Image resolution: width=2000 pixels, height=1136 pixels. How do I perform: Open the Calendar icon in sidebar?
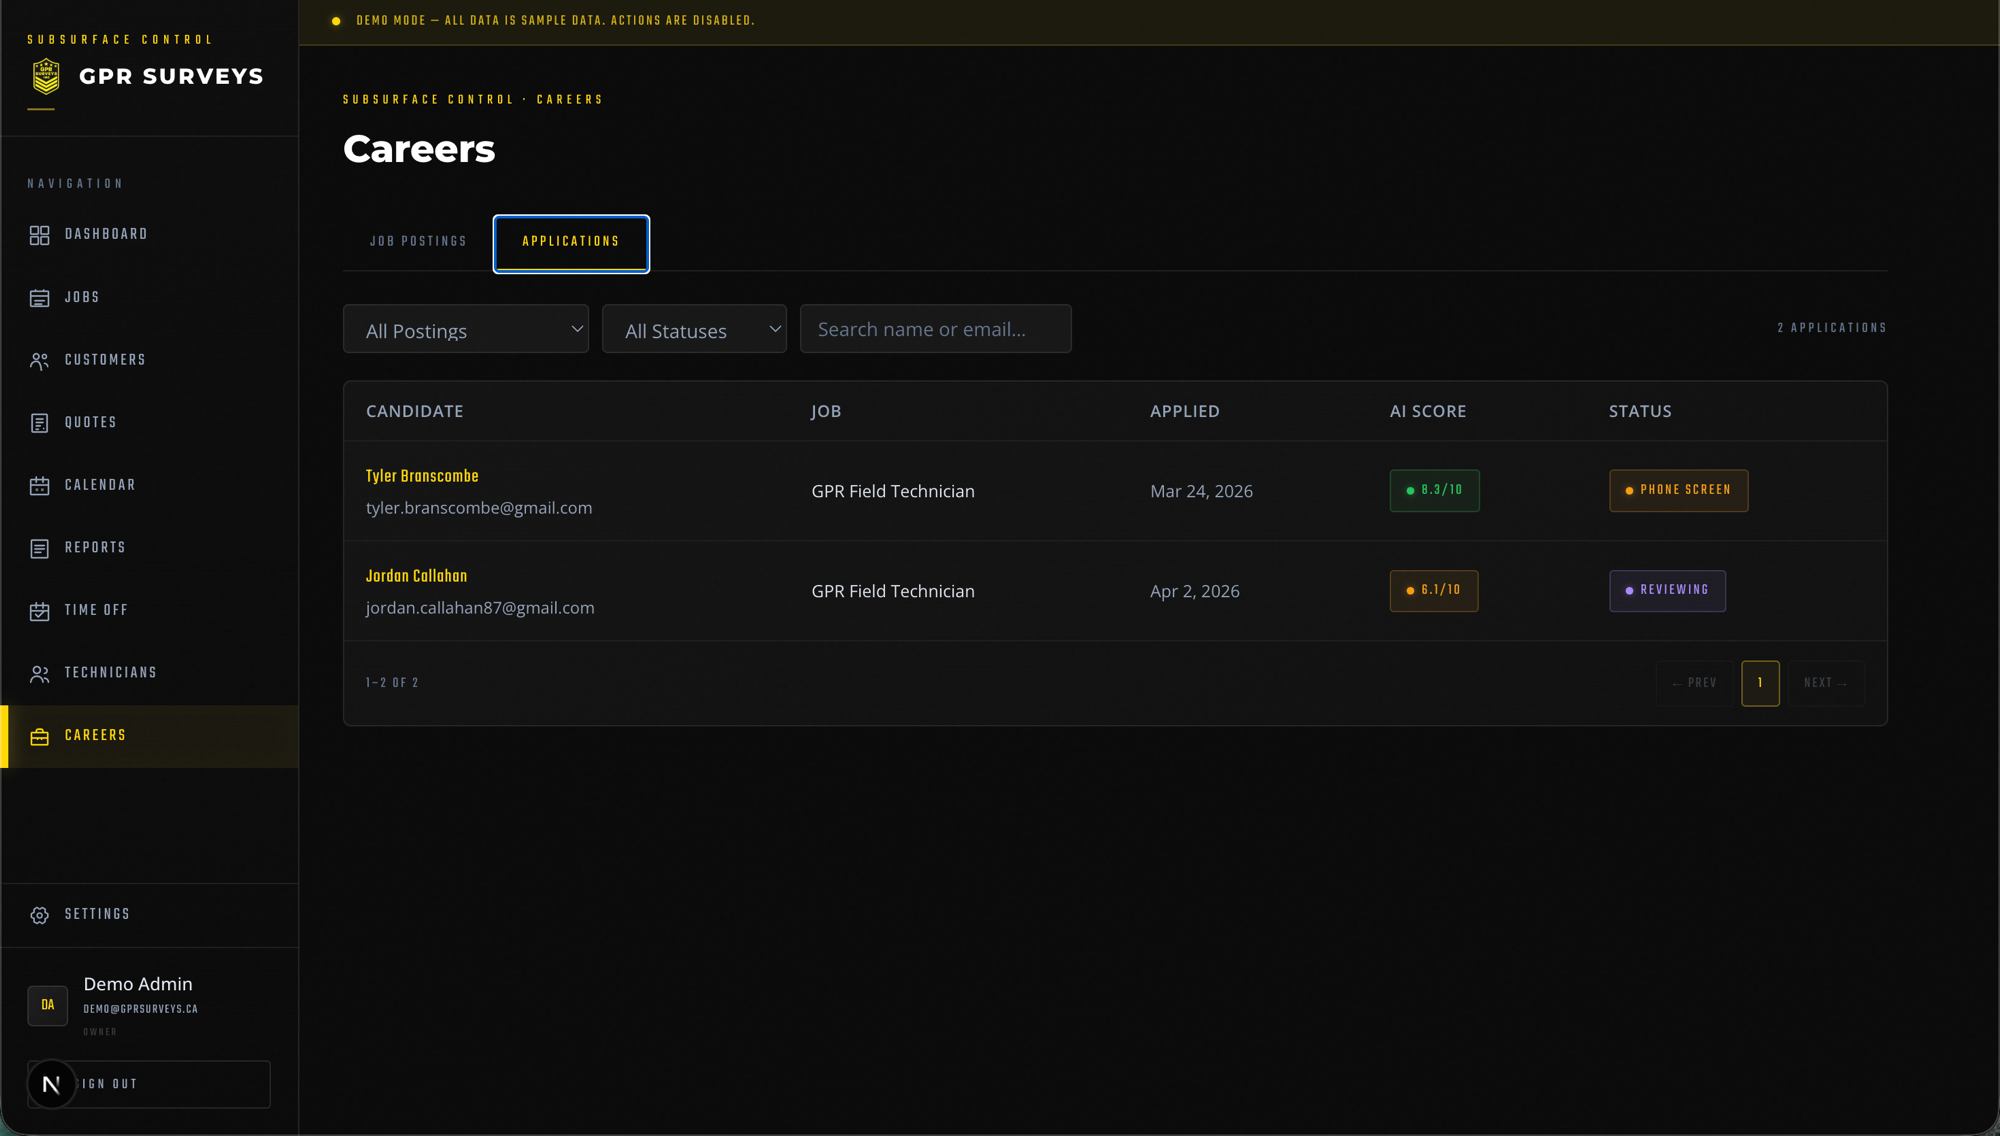[39, 486]
